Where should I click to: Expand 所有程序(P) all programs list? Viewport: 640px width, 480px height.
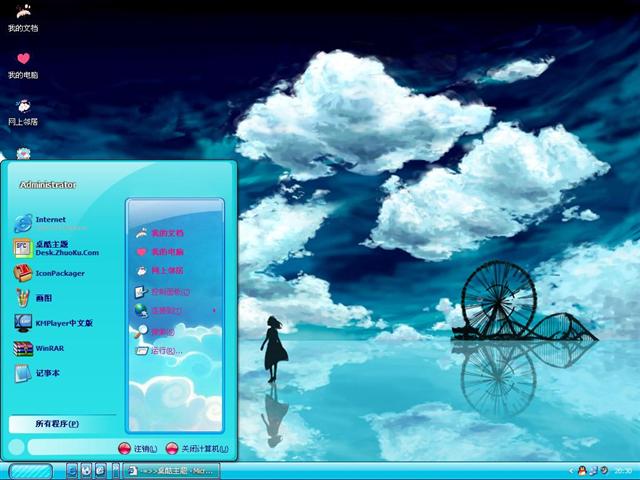pyautogui.click(x=62, y=424)
